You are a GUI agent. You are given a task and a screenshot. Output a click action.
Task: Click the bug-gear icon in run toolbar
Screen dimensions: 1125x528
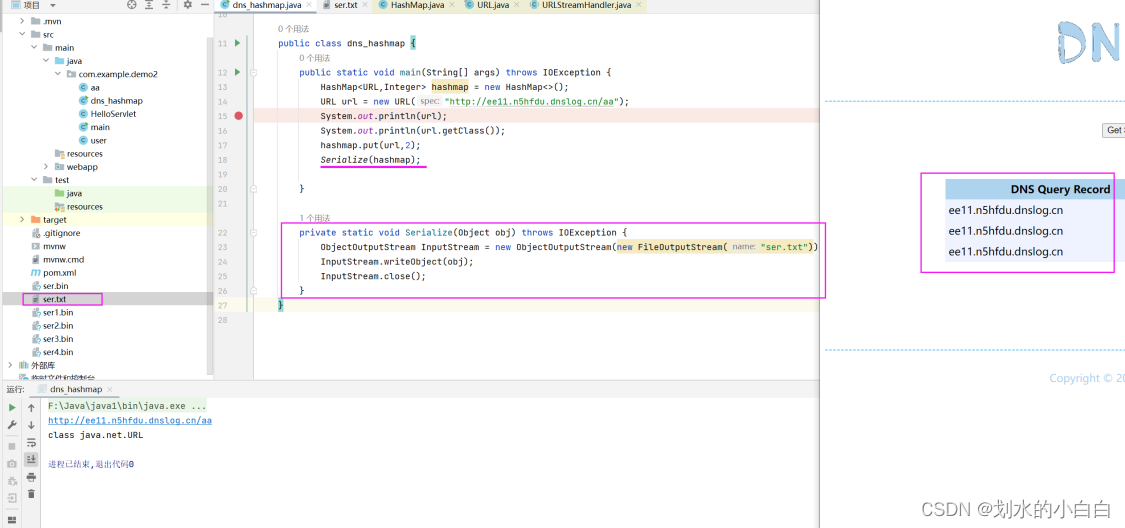click(x=11, y=481)
